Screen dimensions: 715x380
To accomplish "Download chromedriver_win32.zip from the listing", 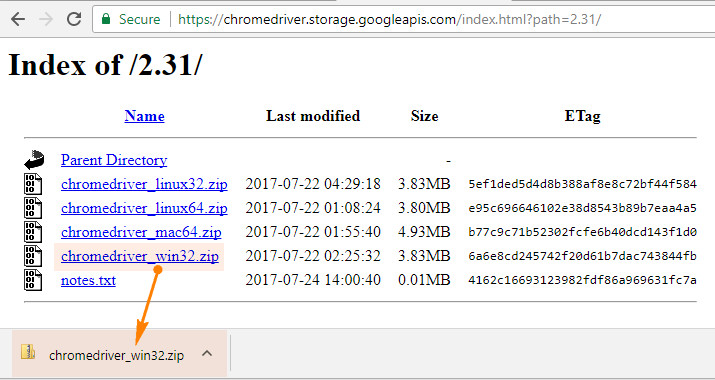I will point(140,256).
